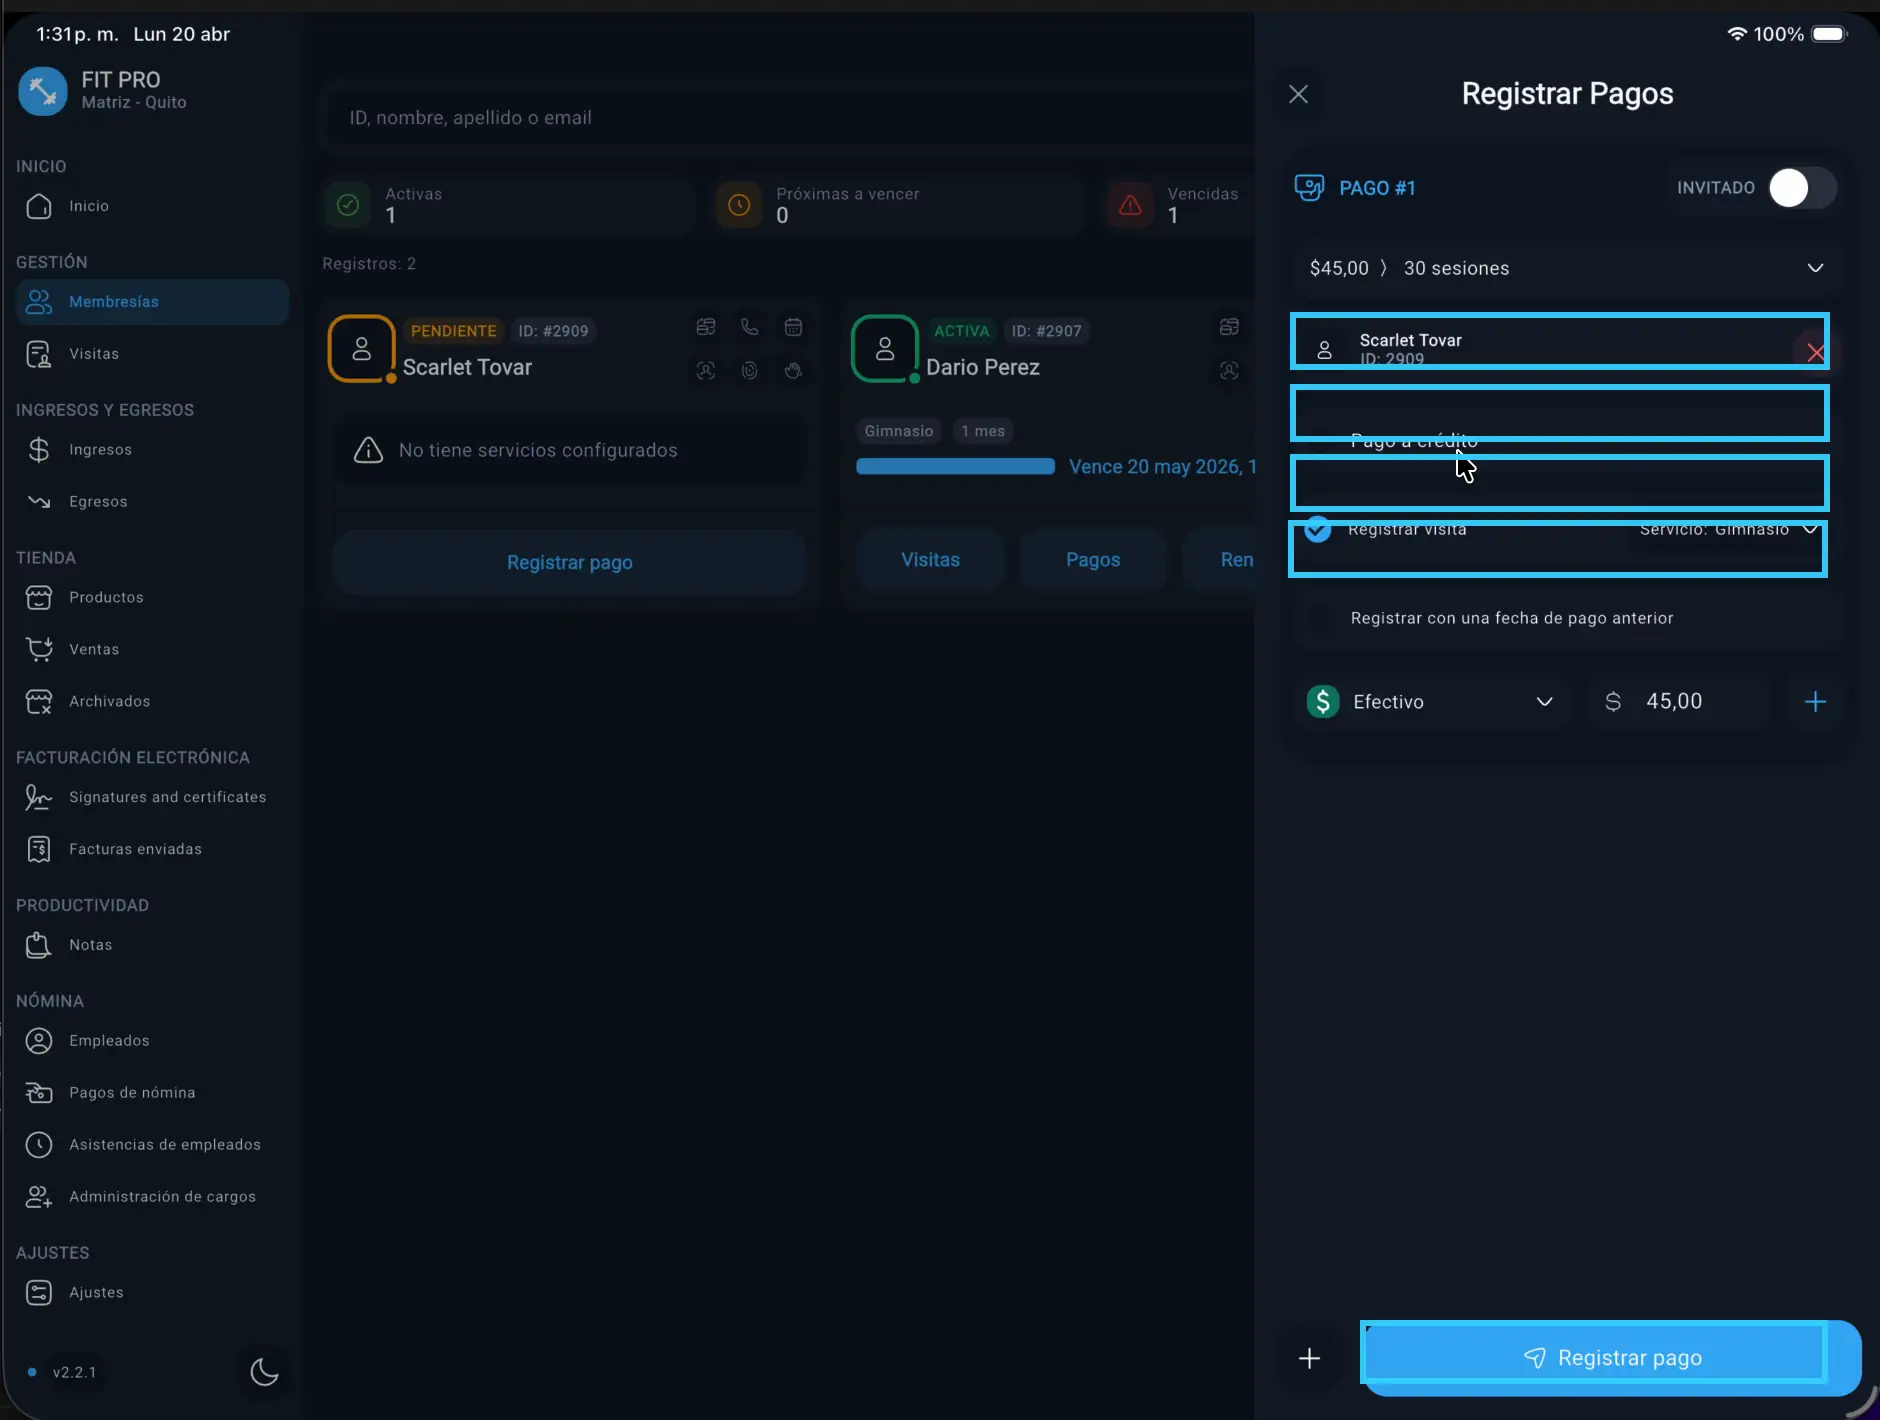The width and height of the screenshot is (1880, 1420).
Task: Click the plus icon beside the amount field
Action: click(1815, 702)
